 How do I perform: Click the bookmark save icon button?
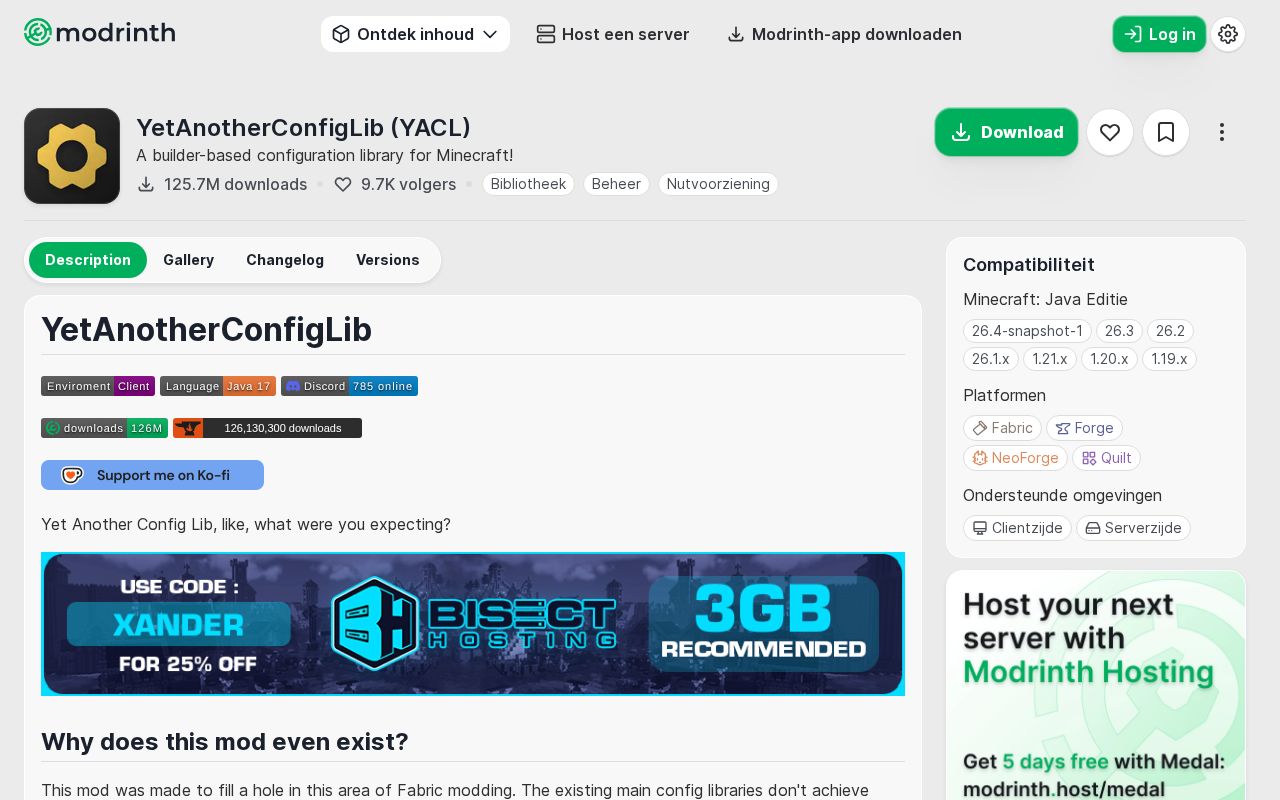tap(1166, 132)
